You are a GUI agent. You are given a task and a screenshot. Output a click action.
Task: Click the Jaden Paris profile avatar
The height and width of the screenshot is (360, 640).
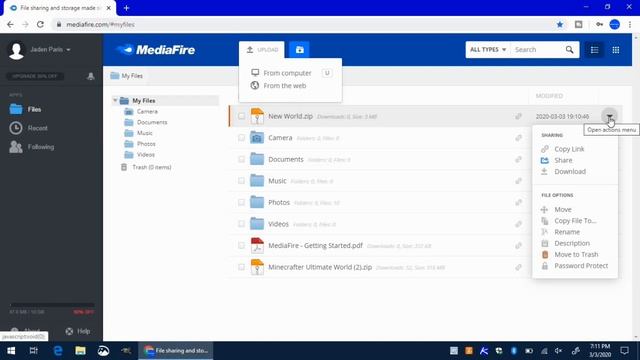click(x=16, y=51)
